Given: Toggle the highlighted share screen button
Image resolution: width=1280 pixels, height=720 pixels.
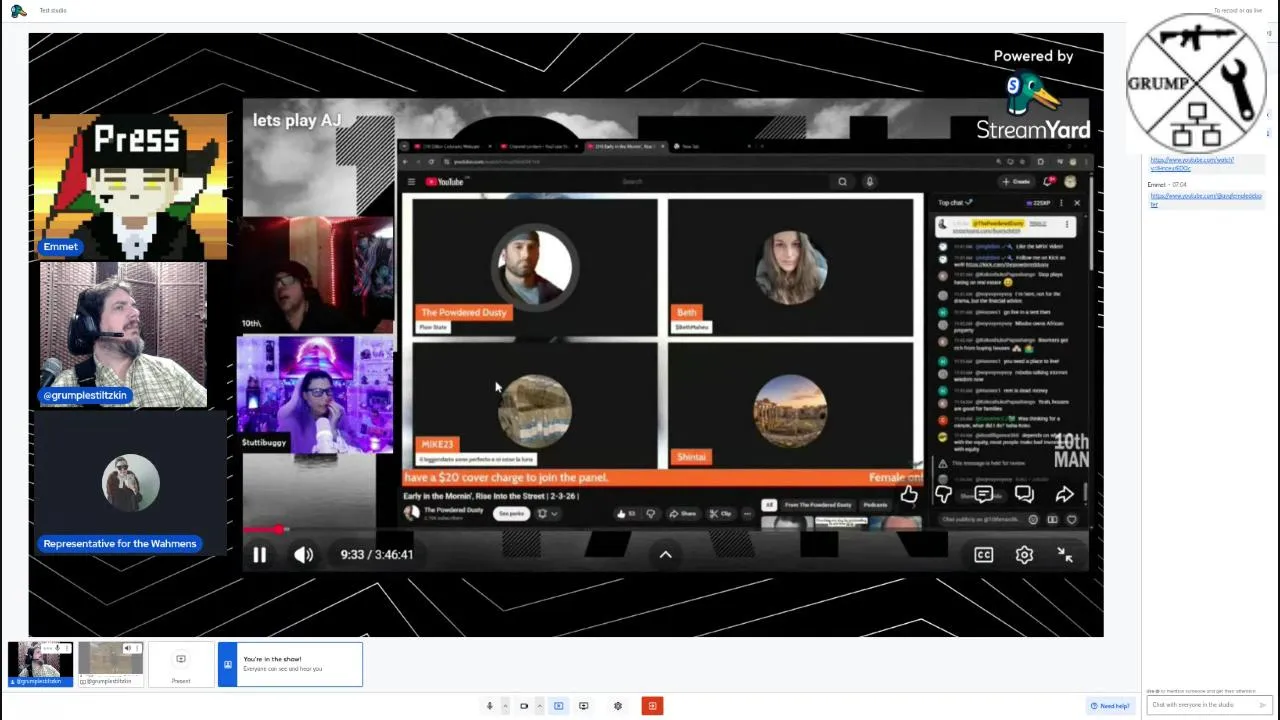Looking at the screenshot, I should tap(558, 706).
